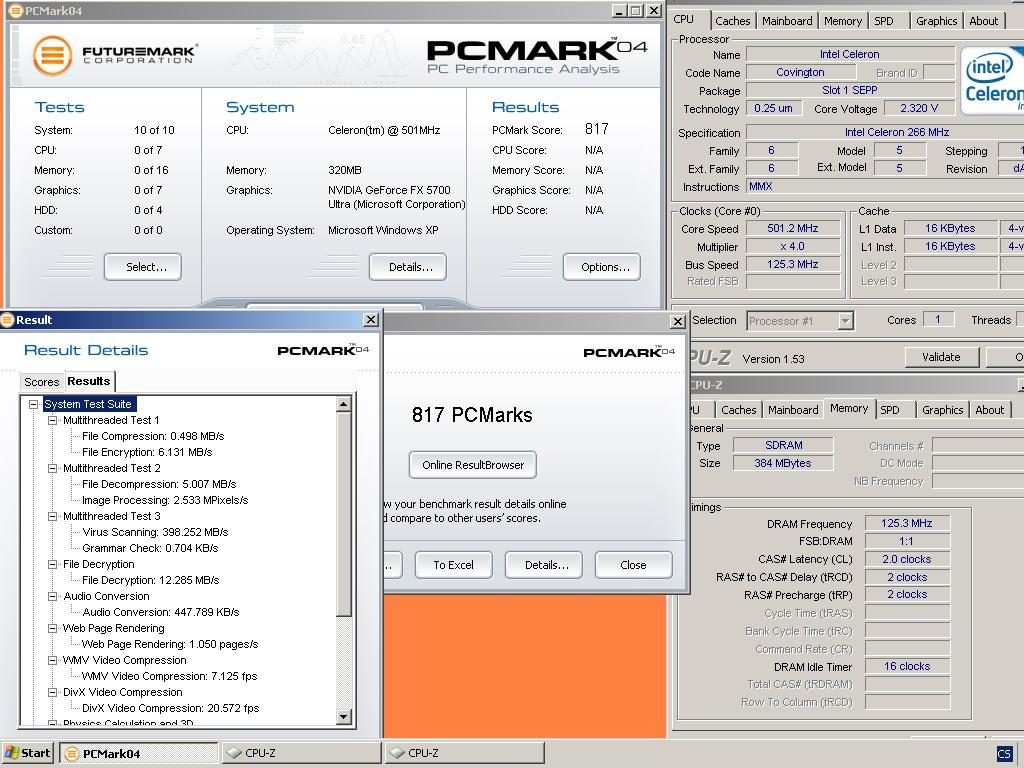Click the CS language tray indicator

(x=1004, y=754)
